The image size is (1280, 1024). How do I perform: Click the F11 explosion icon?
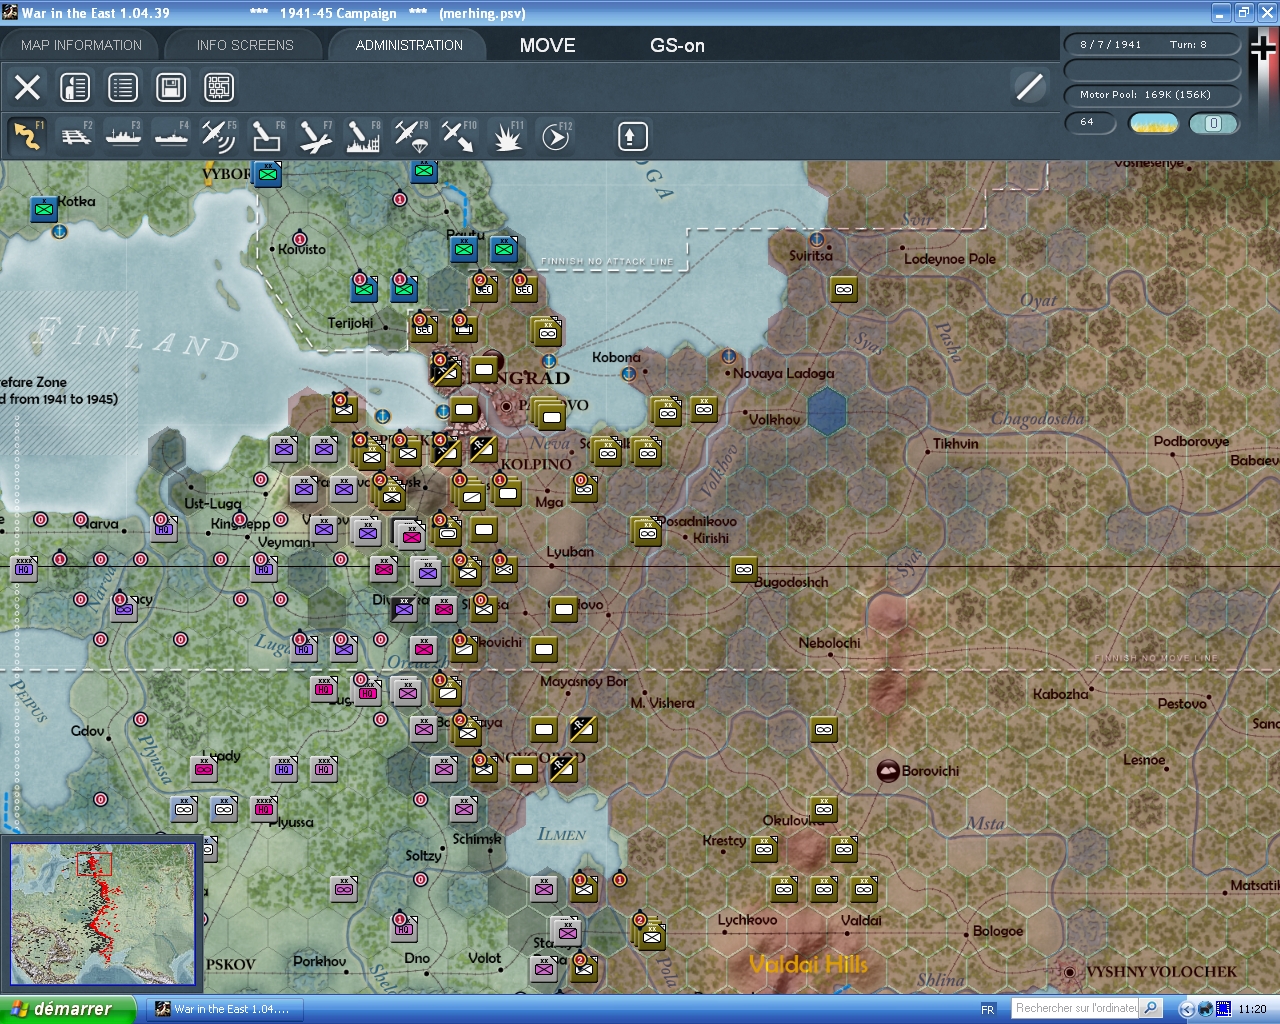pos(507,136)
